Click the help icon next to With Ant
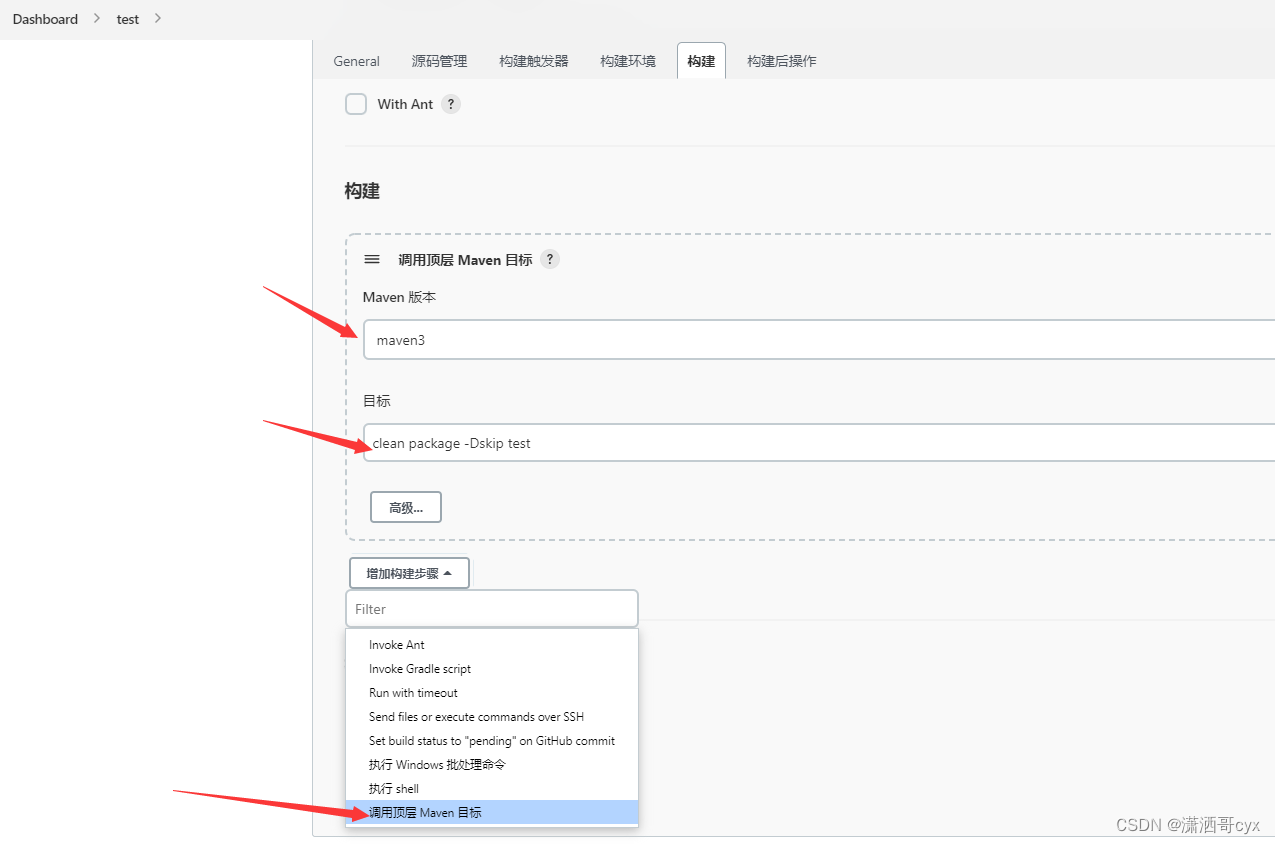This screenshot has width=1275, height=844. coord(451,104)
